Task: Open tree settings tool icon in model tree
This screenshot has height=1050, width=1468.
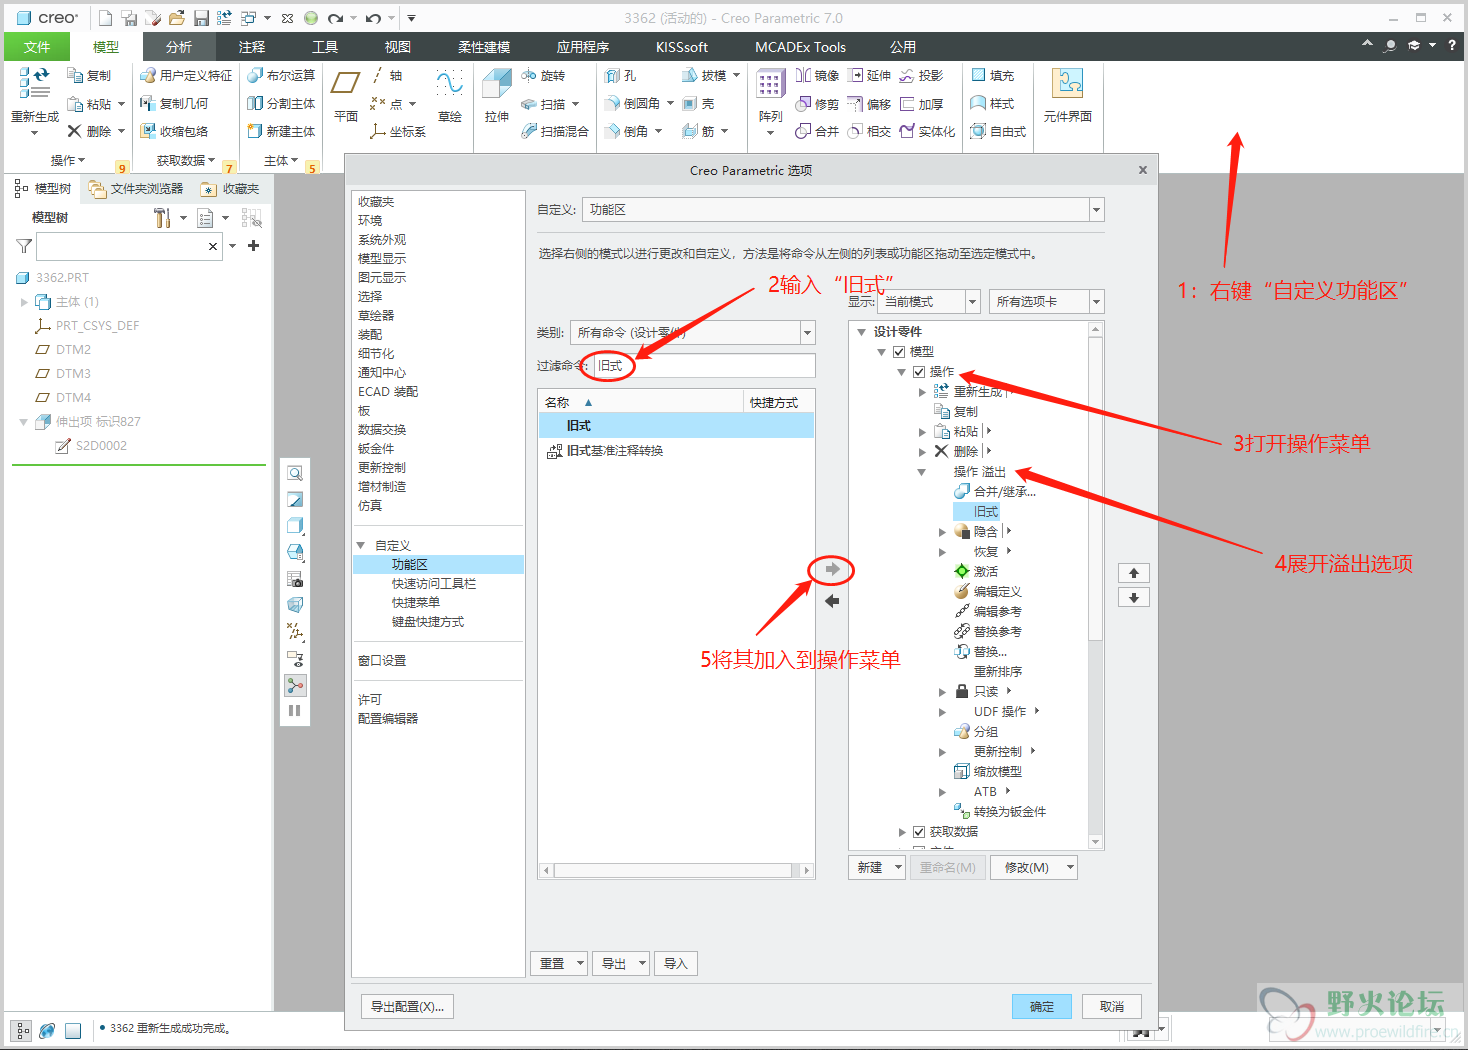Action: [x=162, y=218]
